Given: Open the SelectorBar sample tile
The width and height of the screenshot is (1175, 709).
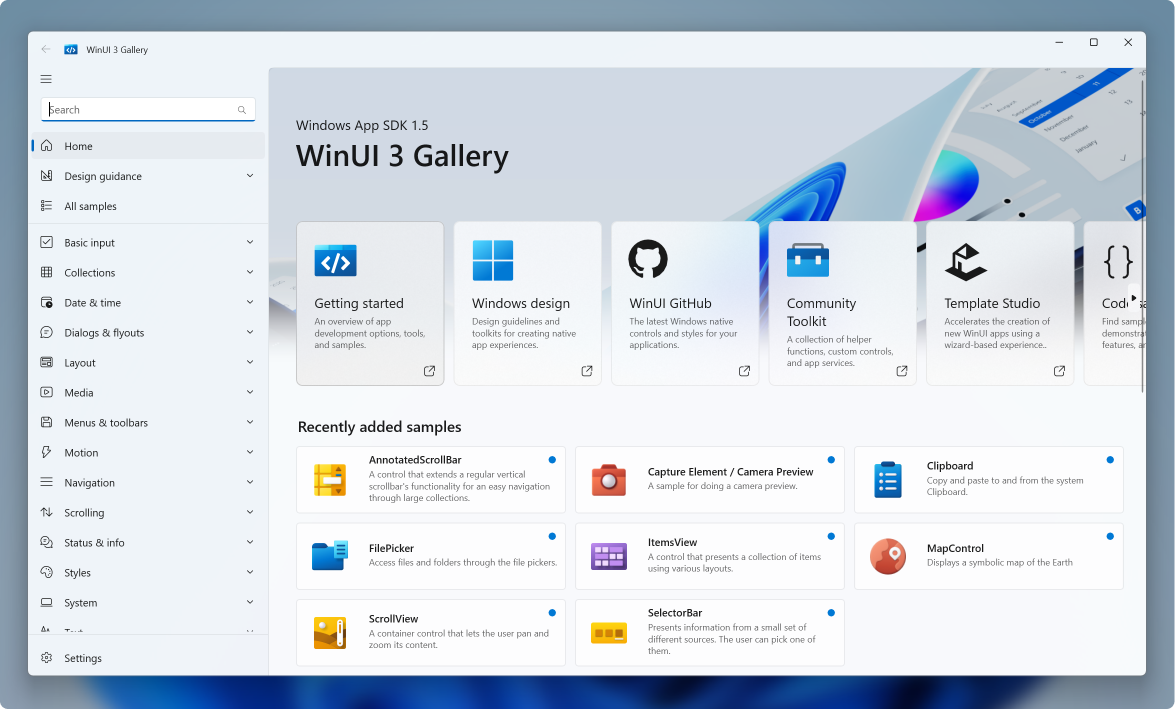Looking at the screenshot, I should (710, 633).
